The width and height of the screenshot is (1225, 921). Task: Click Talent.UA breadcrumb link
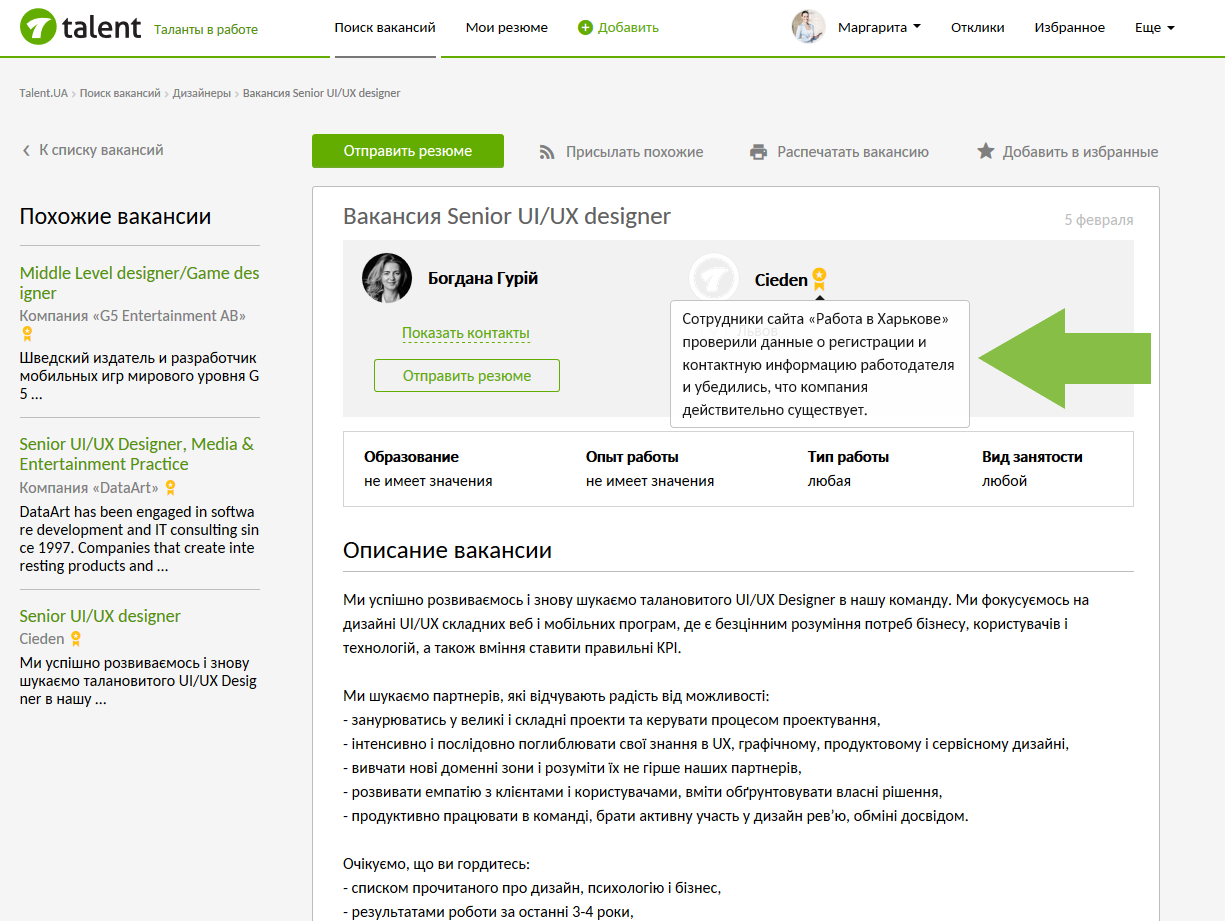[x=44, y=93]
